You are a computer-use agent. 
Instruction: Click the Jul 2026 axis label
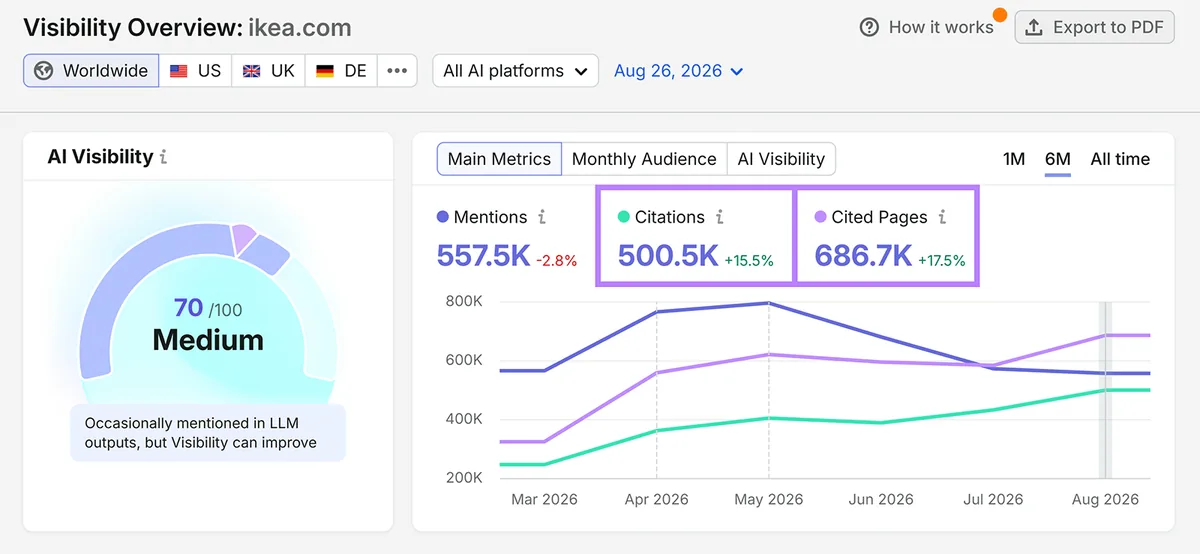[993, 499]
